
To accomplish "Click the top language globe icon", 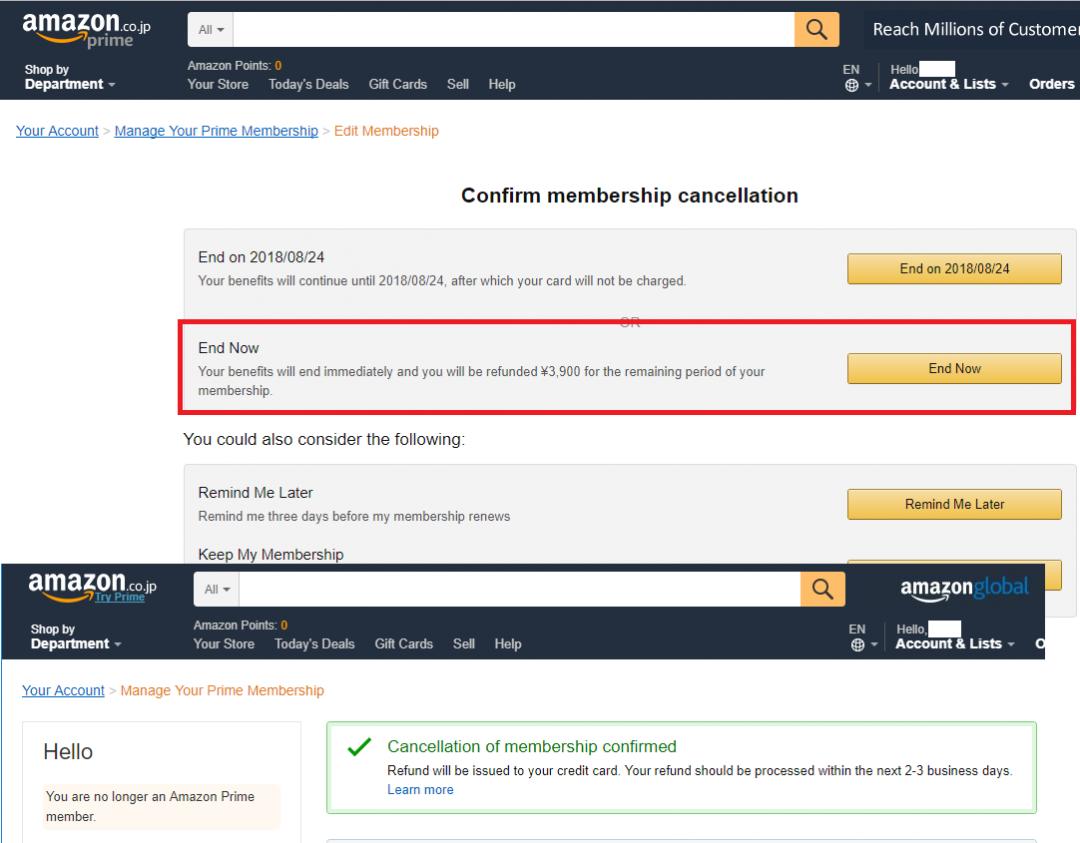I will (x=851, y=85).
